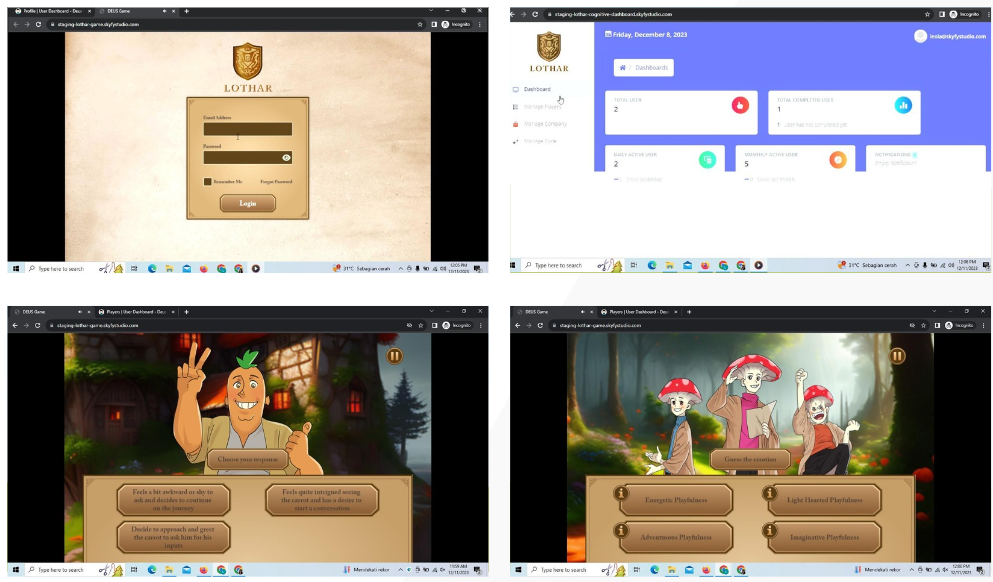Click the Lothar shield logo in dashboard sidebar
This screenshot has height=582, width=993.
(548, 47)
